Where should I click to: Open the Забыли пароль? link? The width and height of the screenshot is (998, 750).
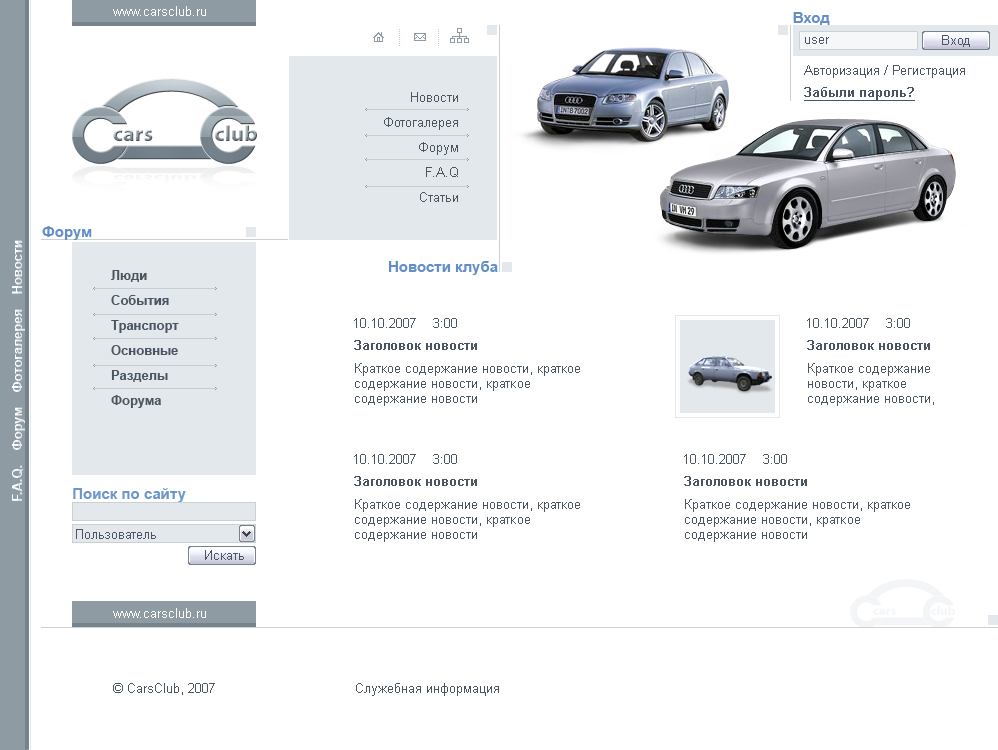tap(858, 93)
